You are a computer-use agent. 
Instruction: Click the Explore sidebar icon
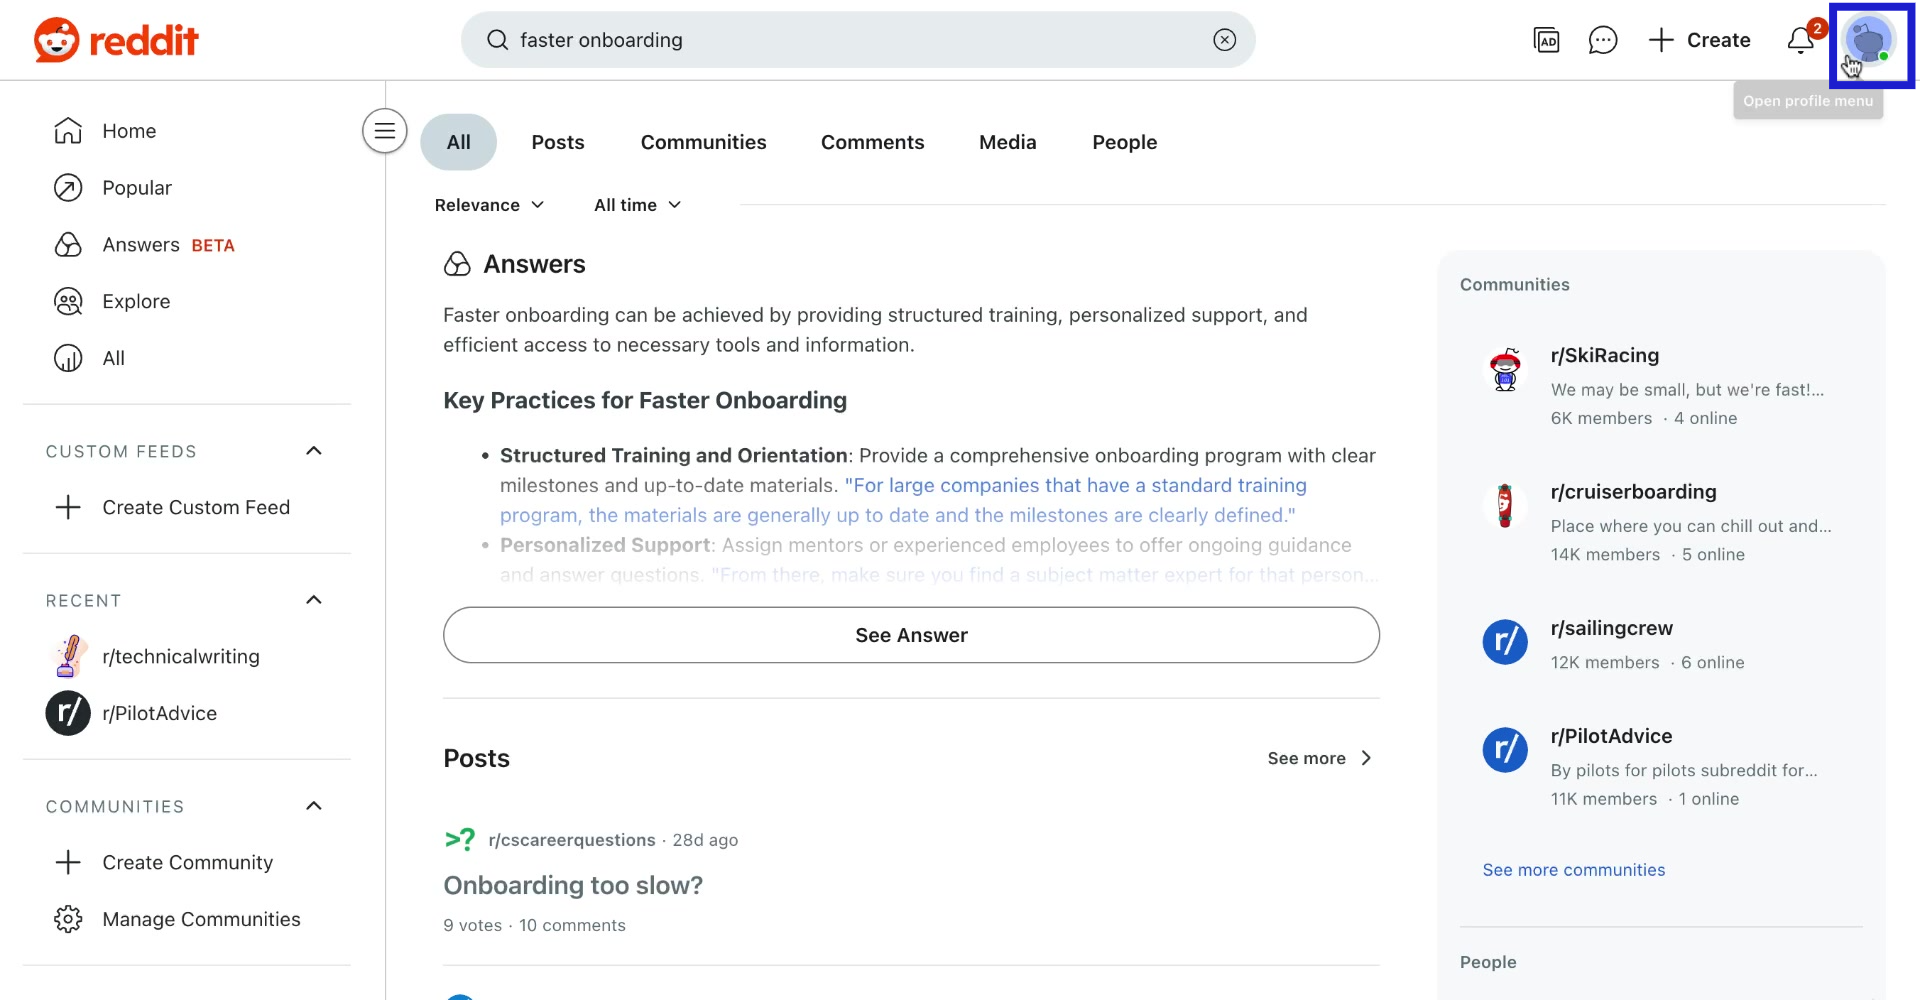pos(67,301)
